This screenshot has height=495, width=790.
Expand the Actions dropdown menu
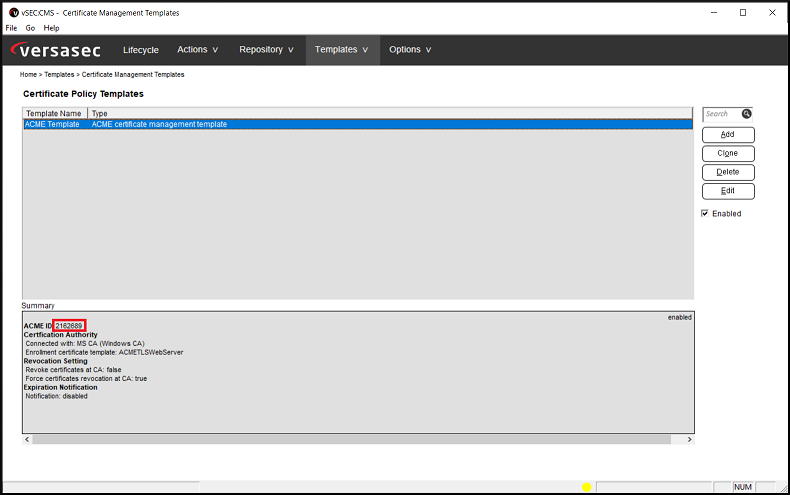198,49
